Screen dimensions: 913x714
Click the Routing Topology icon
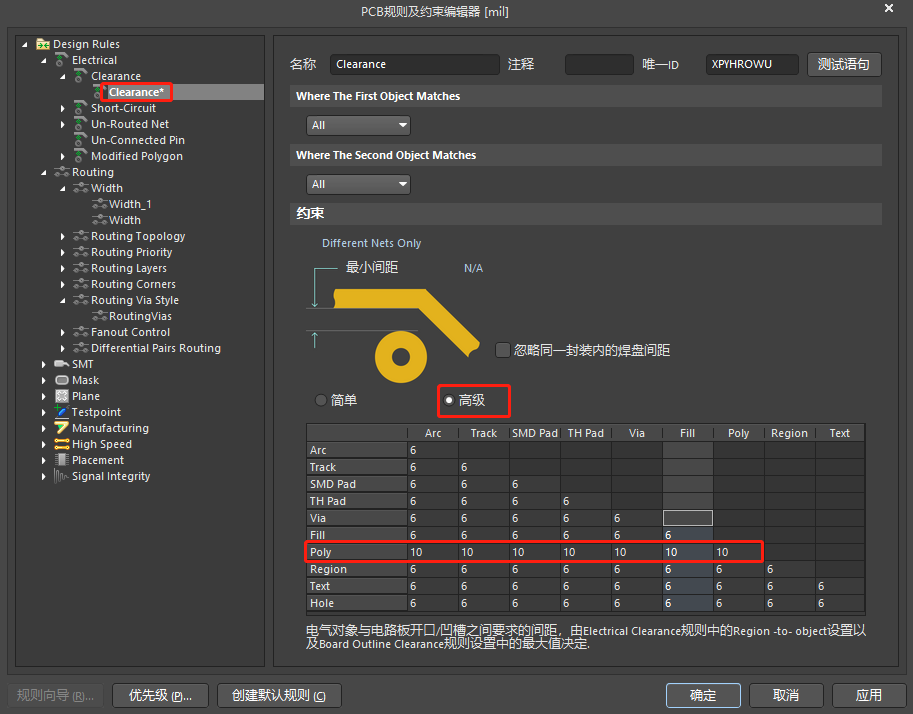pos(80,236)
